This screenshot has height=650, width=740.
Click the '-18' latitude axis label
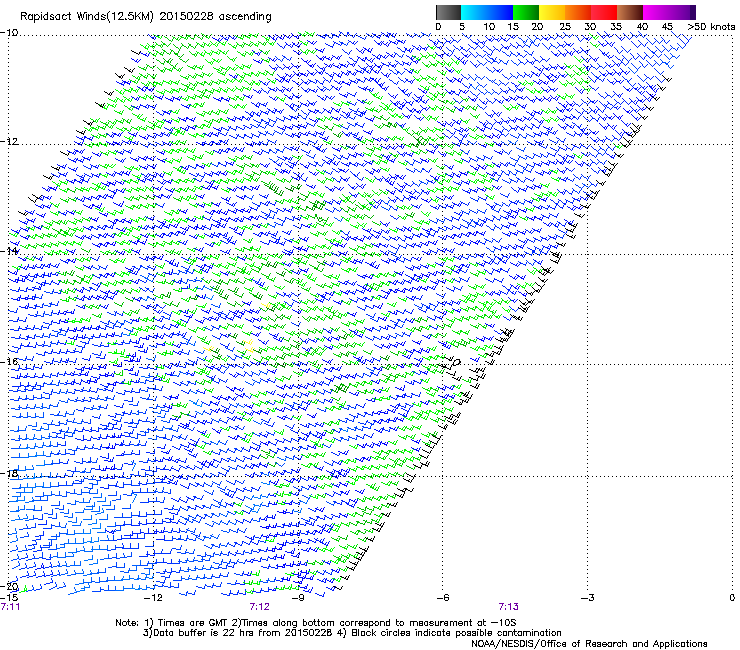click(x=9, y=473)
